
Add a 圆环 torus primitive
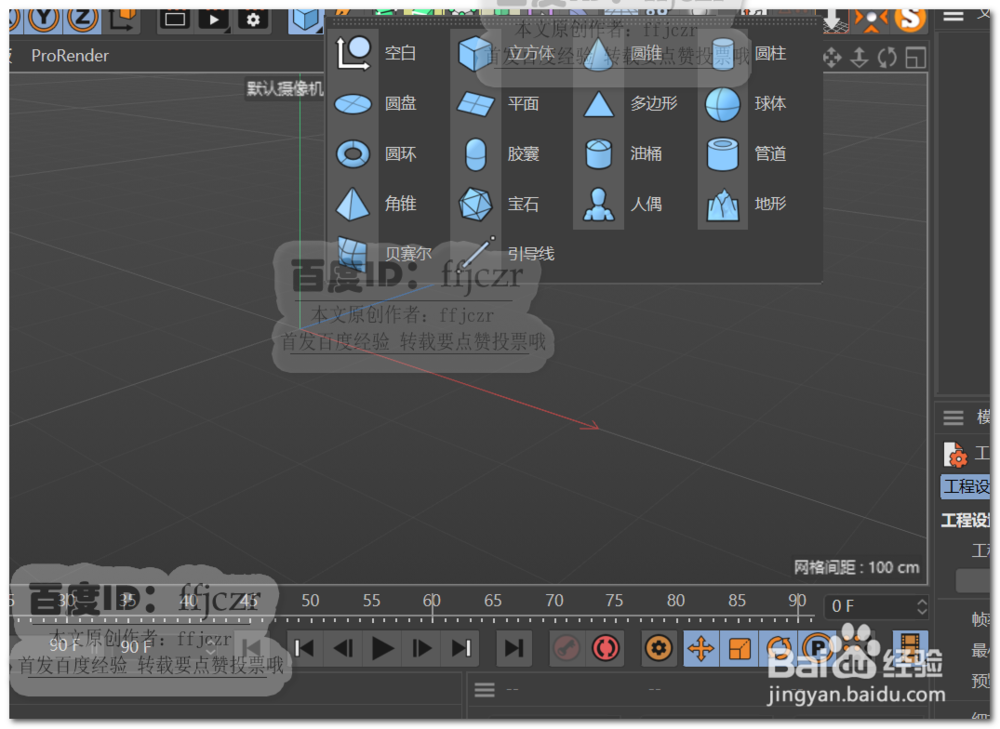353,154
